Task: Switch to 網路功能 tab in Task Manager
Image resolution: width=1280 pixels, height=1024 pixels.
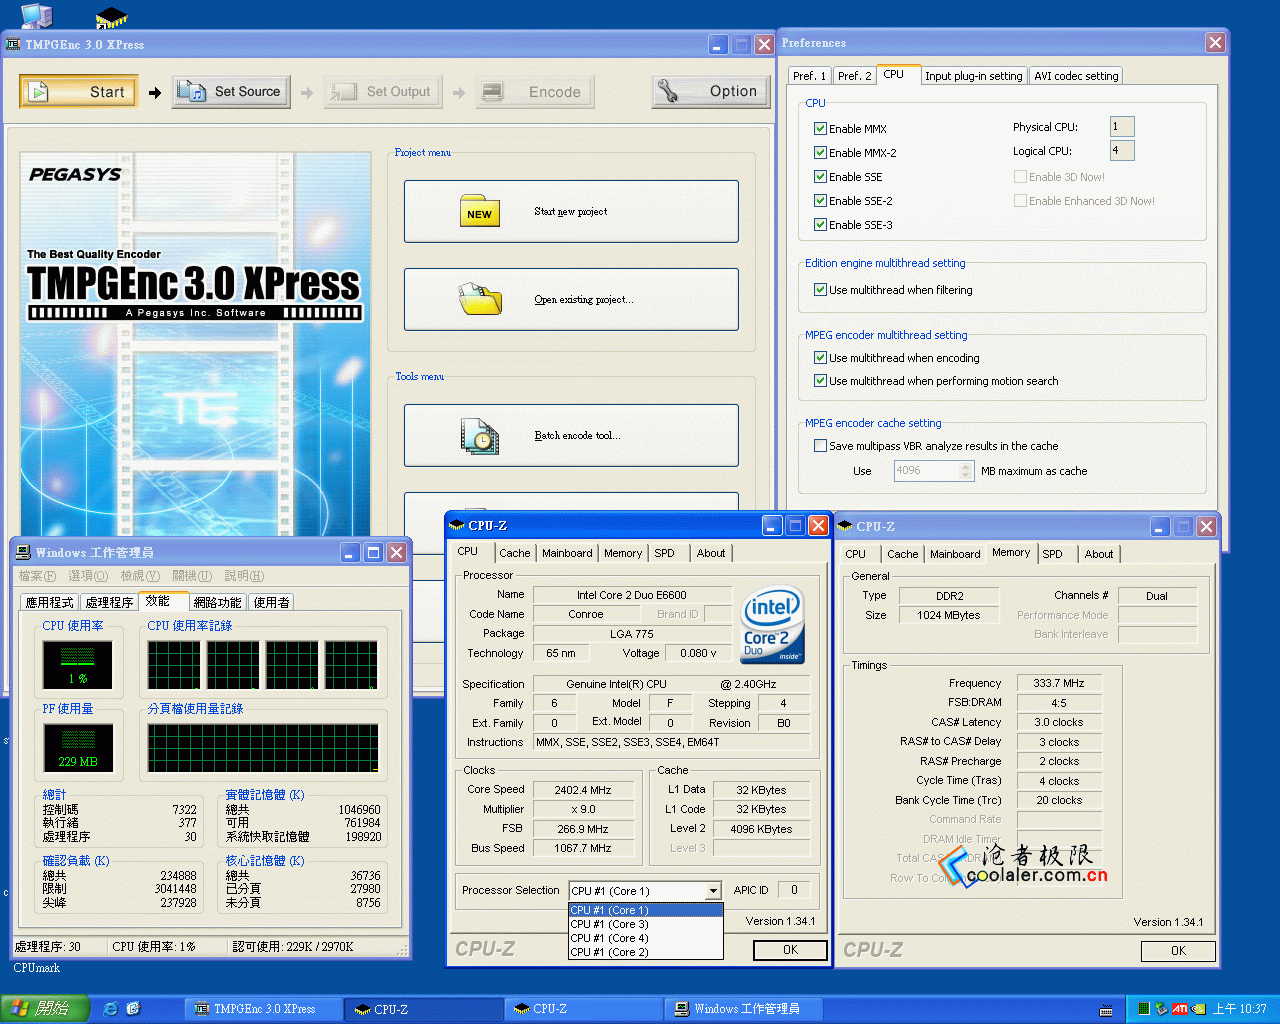Action: click(217, 602)
